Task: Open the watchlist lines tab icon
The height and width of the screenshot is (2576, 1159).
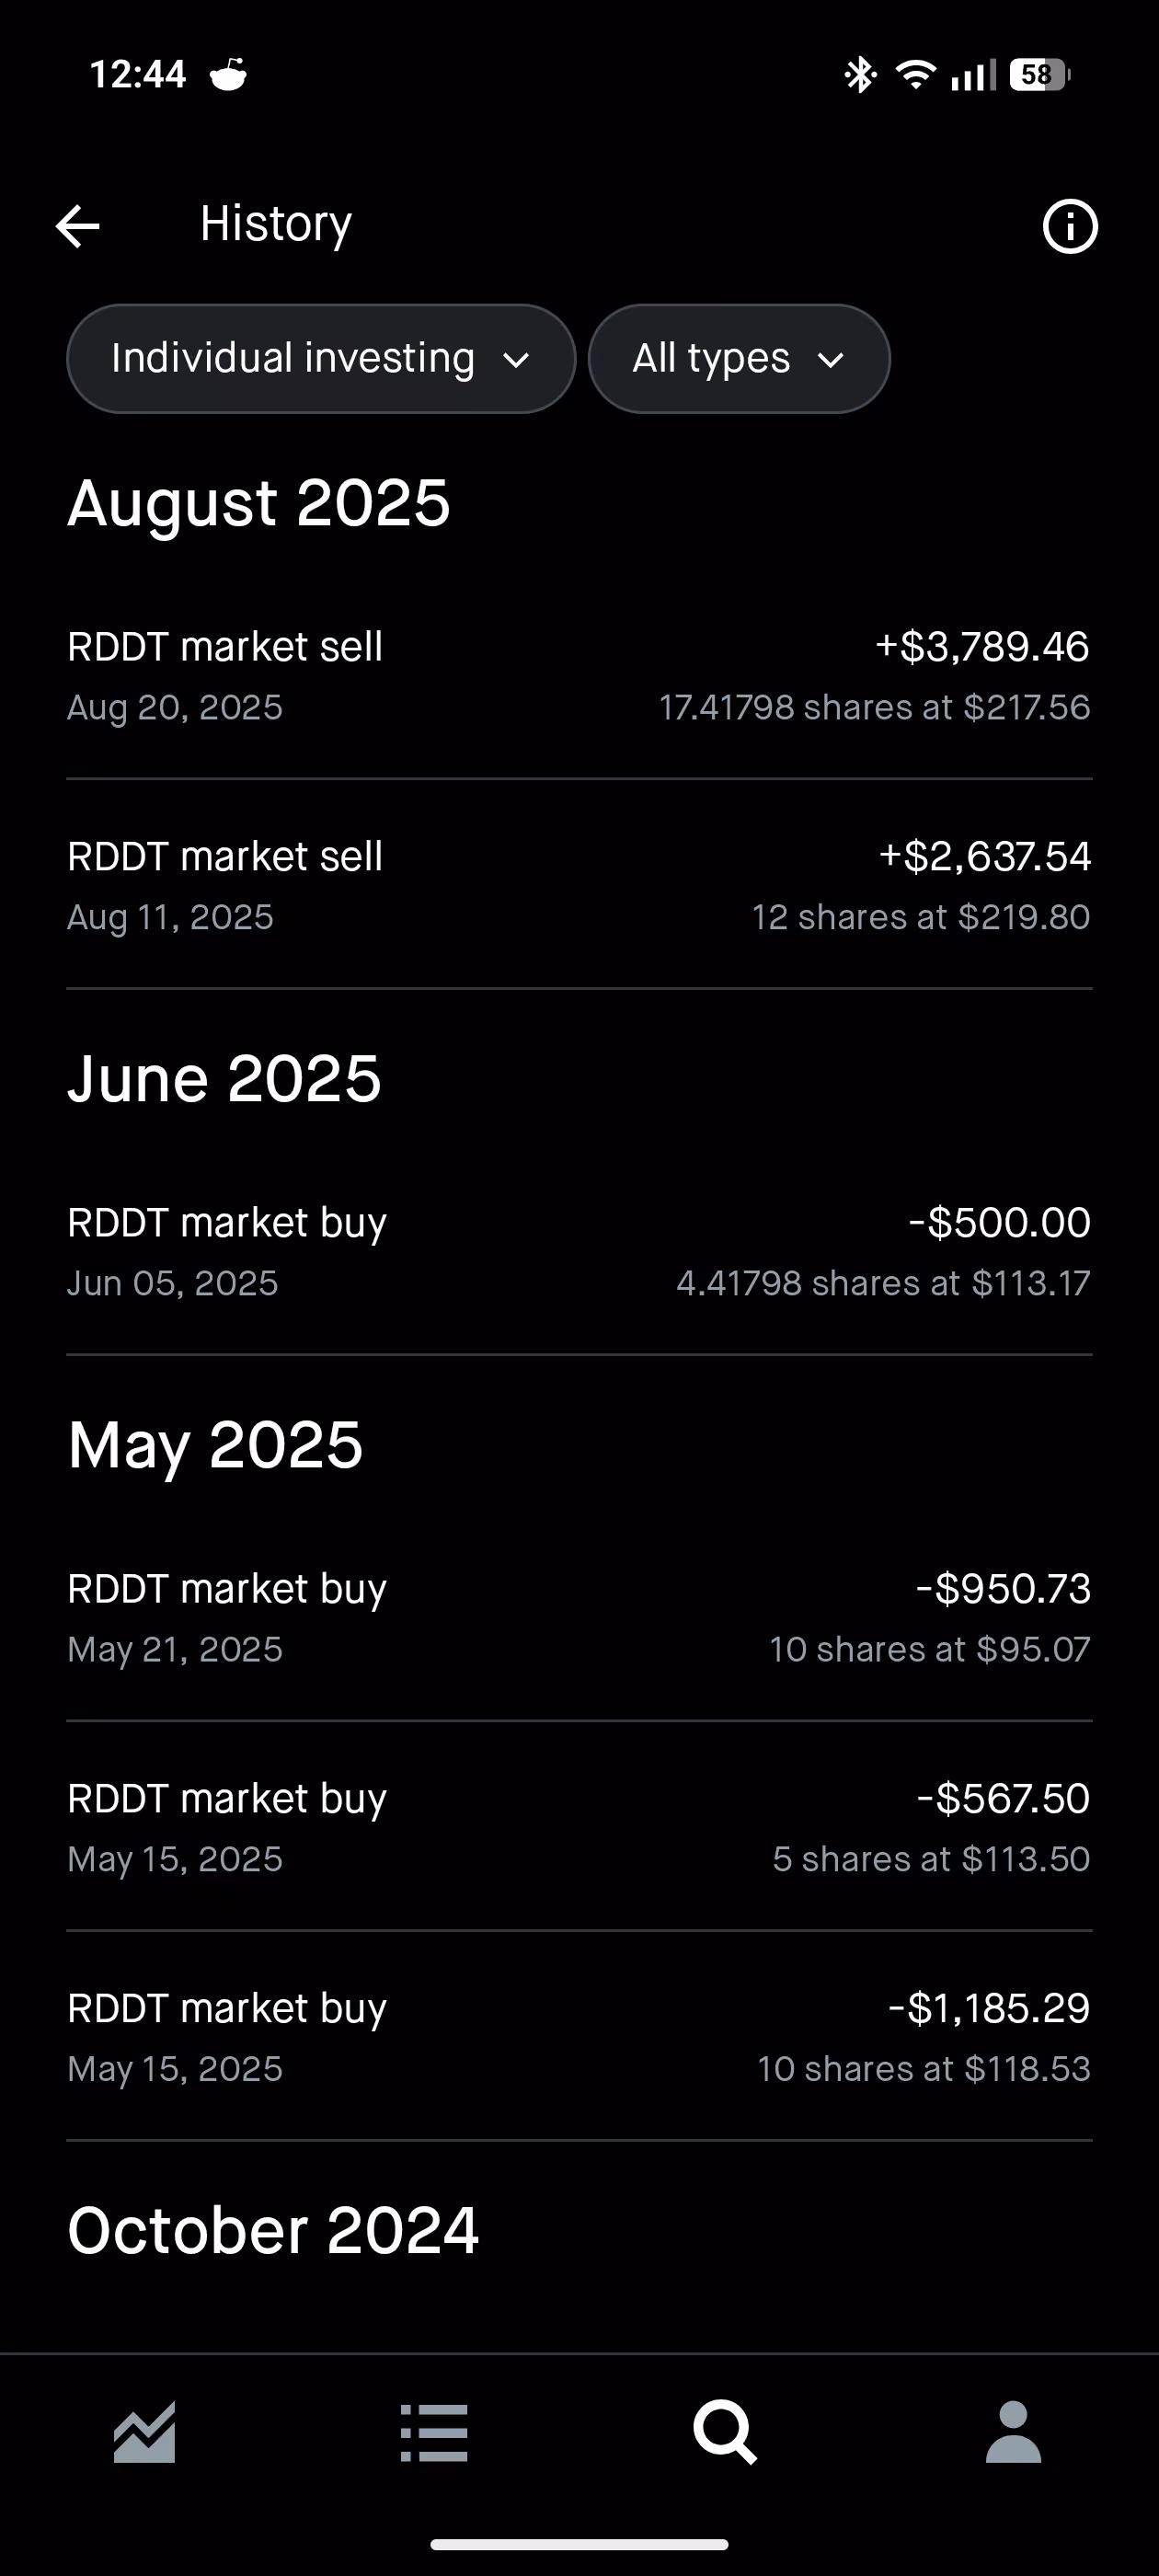Action: 434,2432
